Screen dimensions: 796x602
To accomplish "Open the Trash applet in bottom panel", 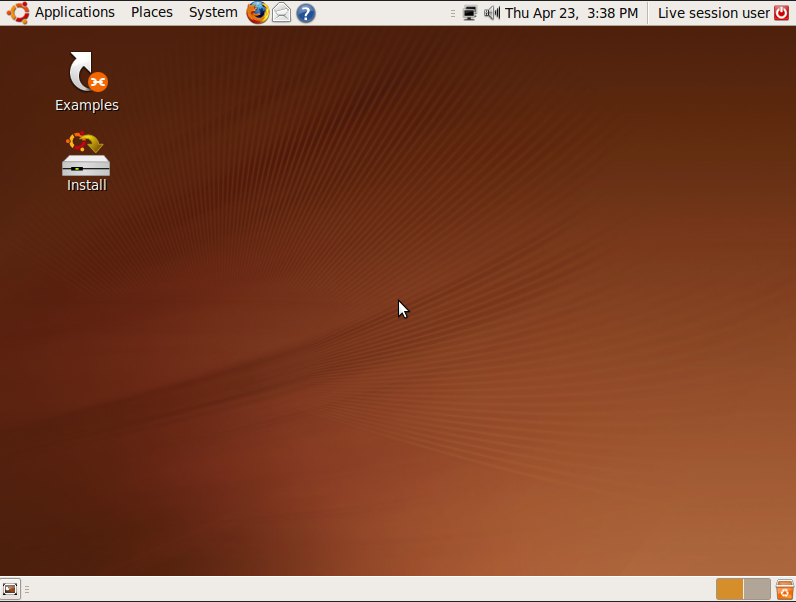I will (785, 589).
